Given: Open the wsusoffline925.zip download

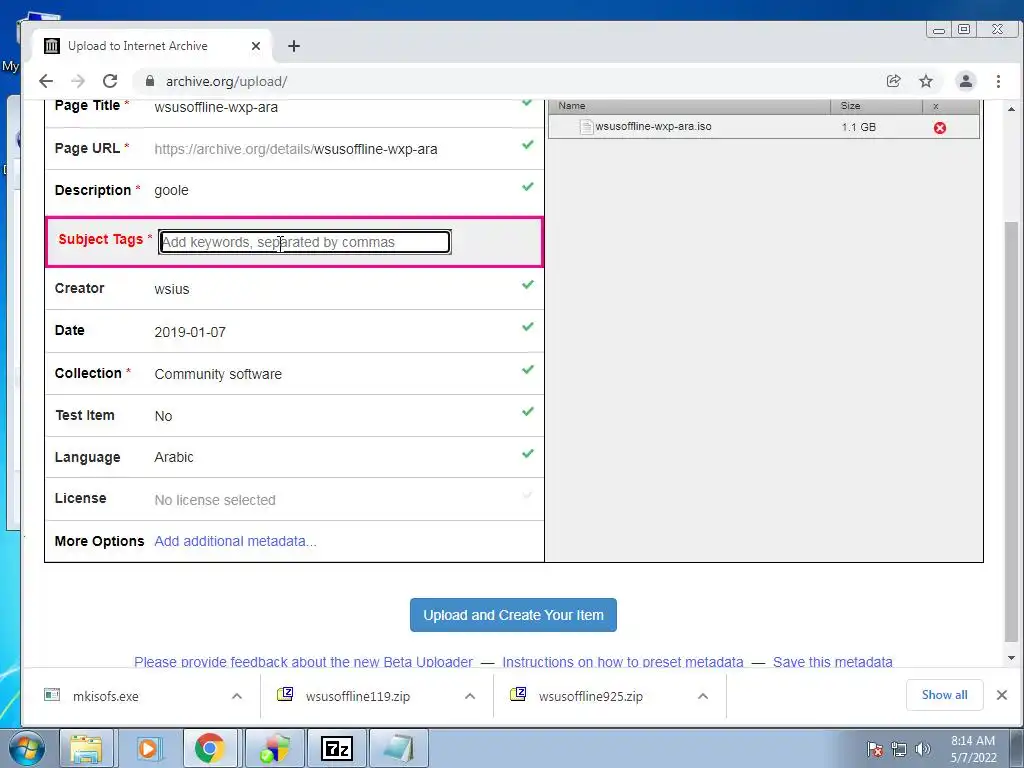Looking at the screenshot, I should [590, 697].
